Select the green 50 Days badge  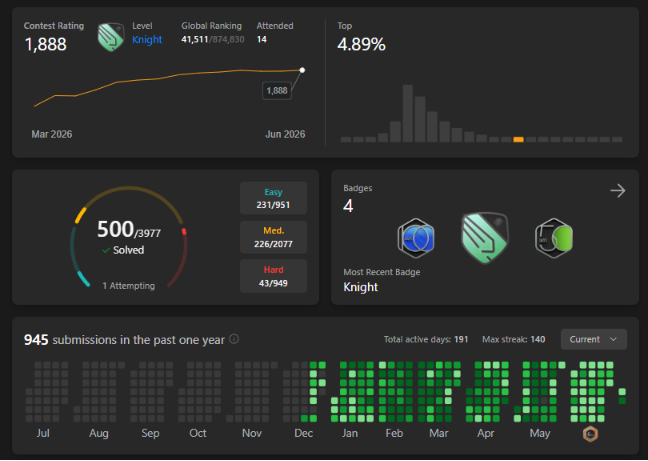pos(554,238)
